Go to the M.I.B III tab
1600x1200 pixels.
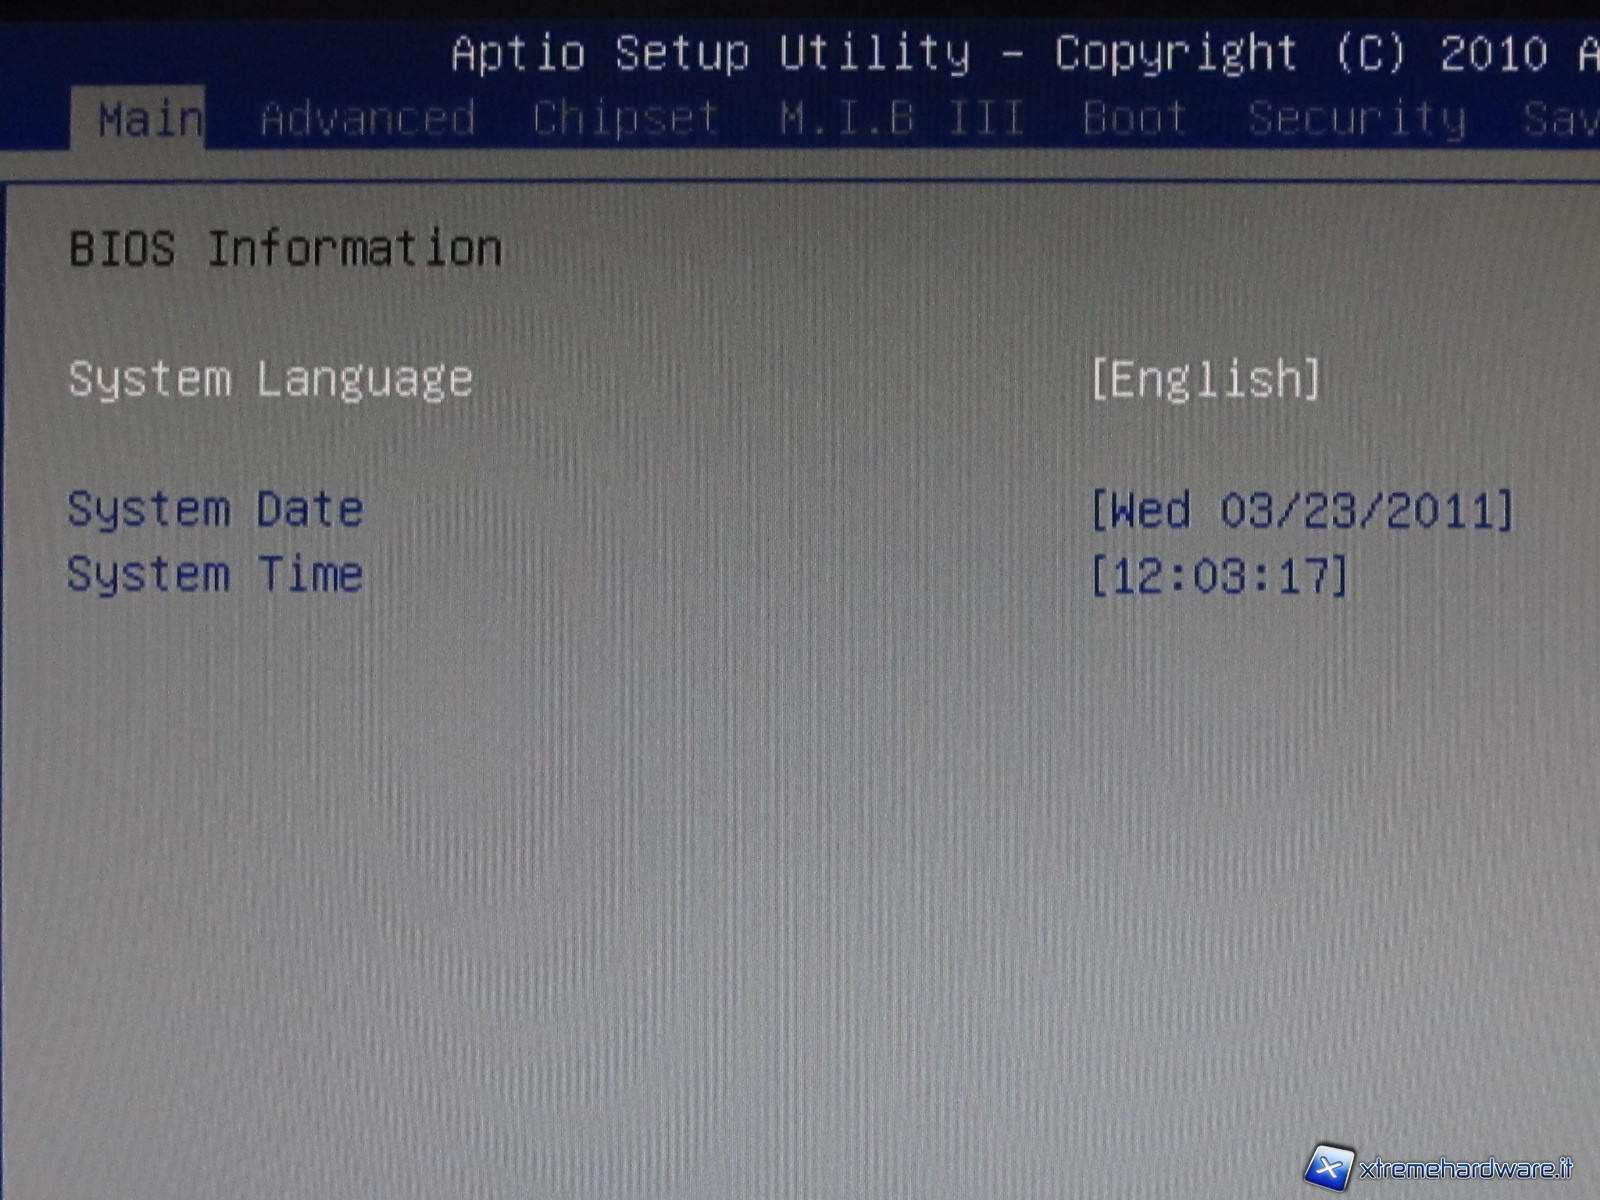point(901,119)
